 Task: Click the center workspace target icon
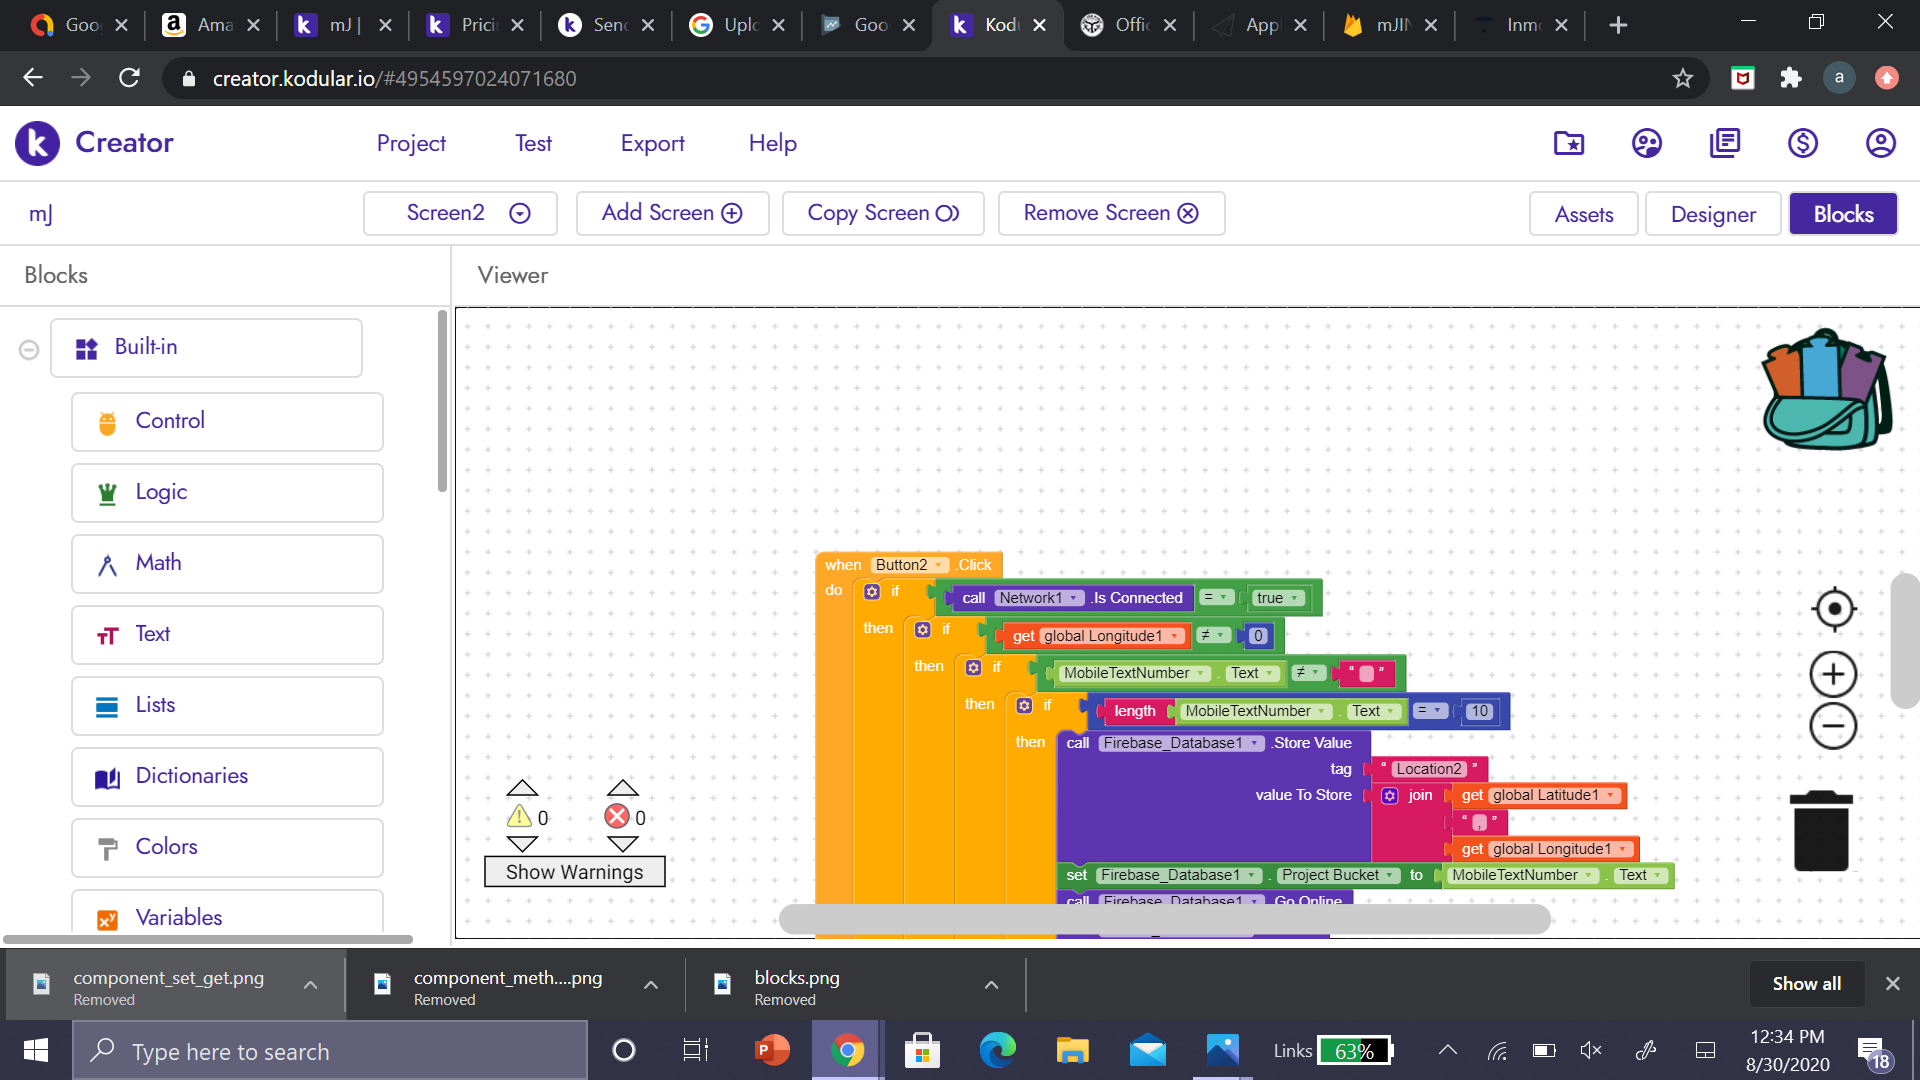pos(1833,609)
